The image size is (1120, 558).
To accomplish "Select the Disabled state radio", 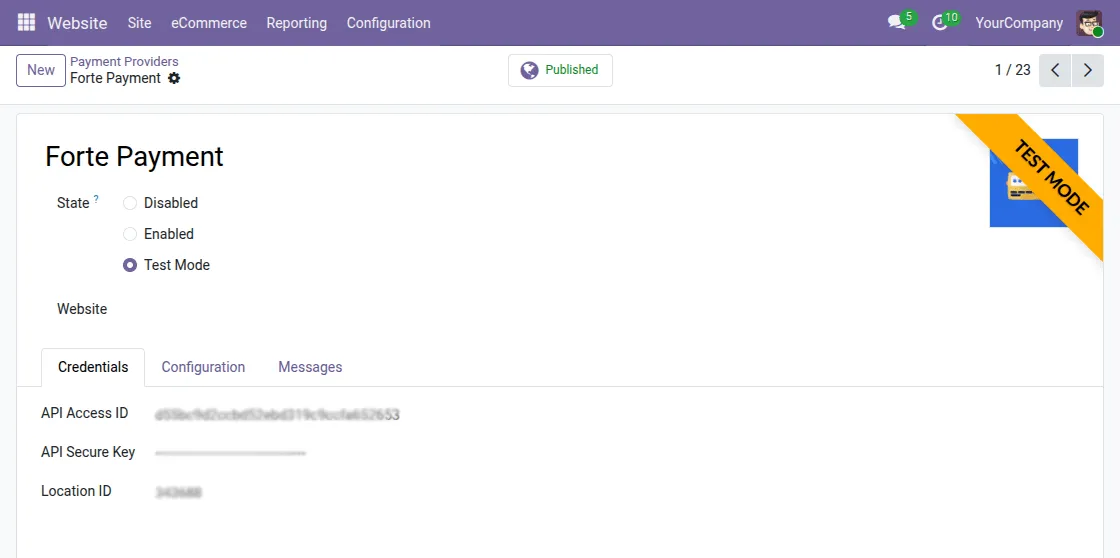I will click(129, 203).
